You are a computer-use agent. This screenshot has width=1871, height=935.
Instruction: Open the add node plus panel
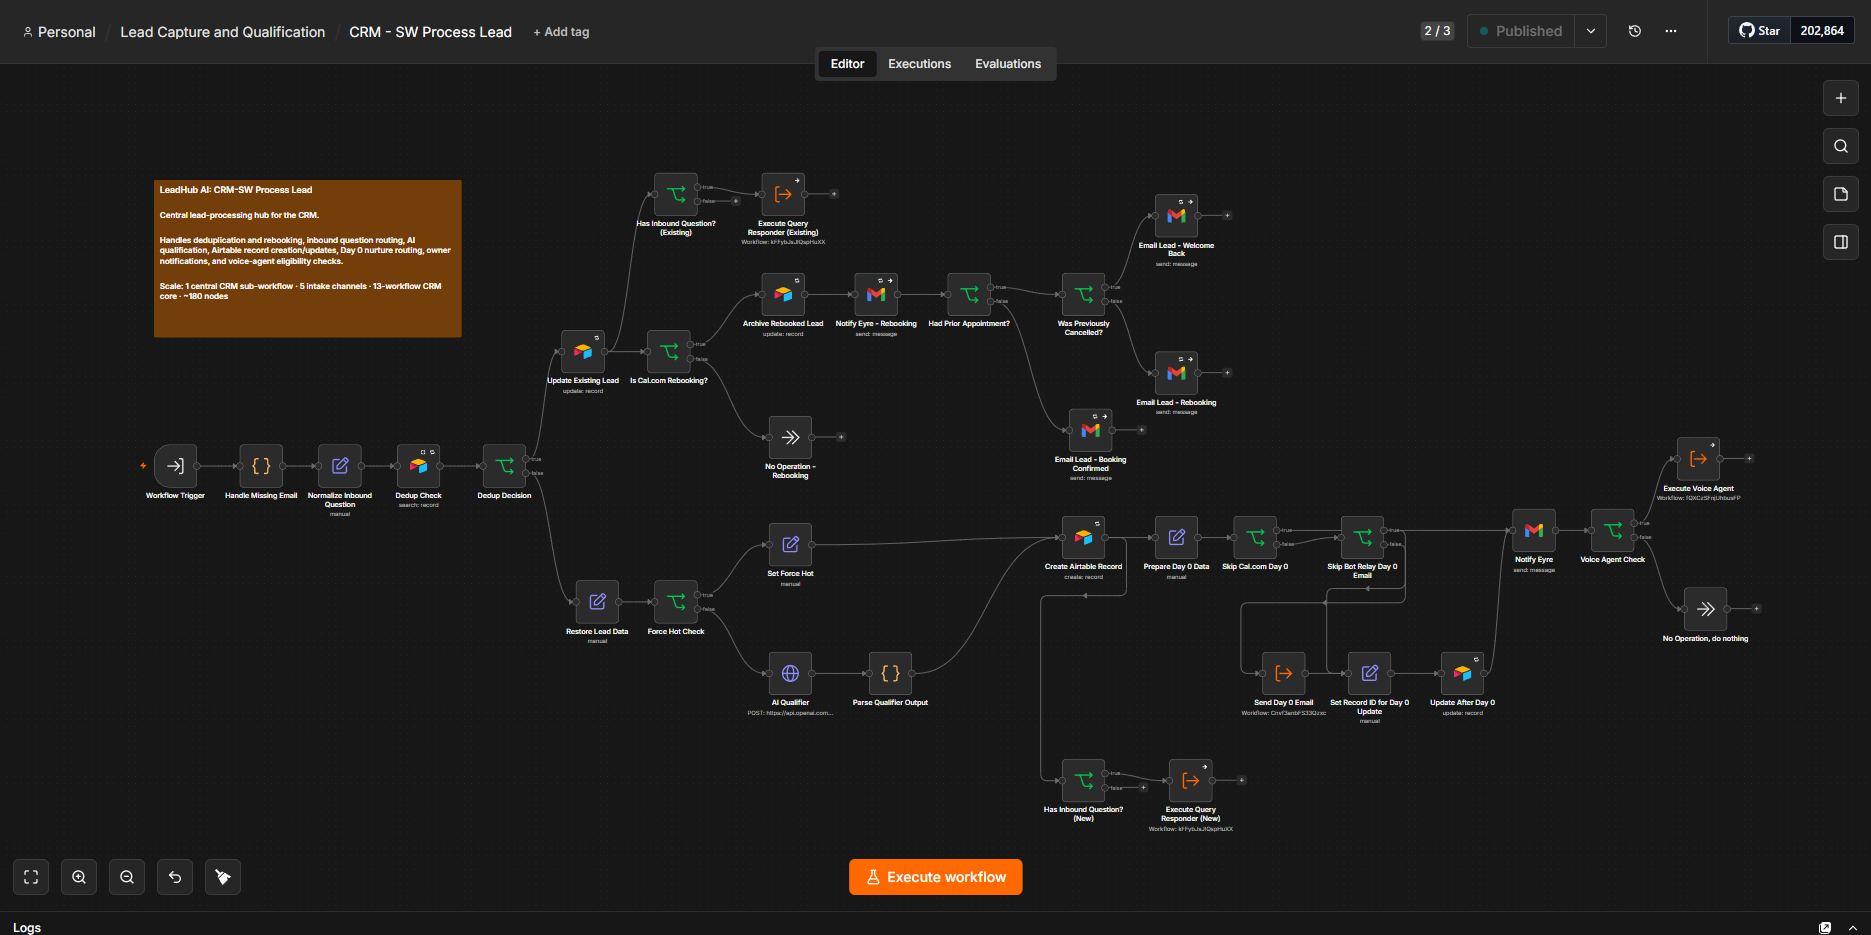pos(1841,98)
